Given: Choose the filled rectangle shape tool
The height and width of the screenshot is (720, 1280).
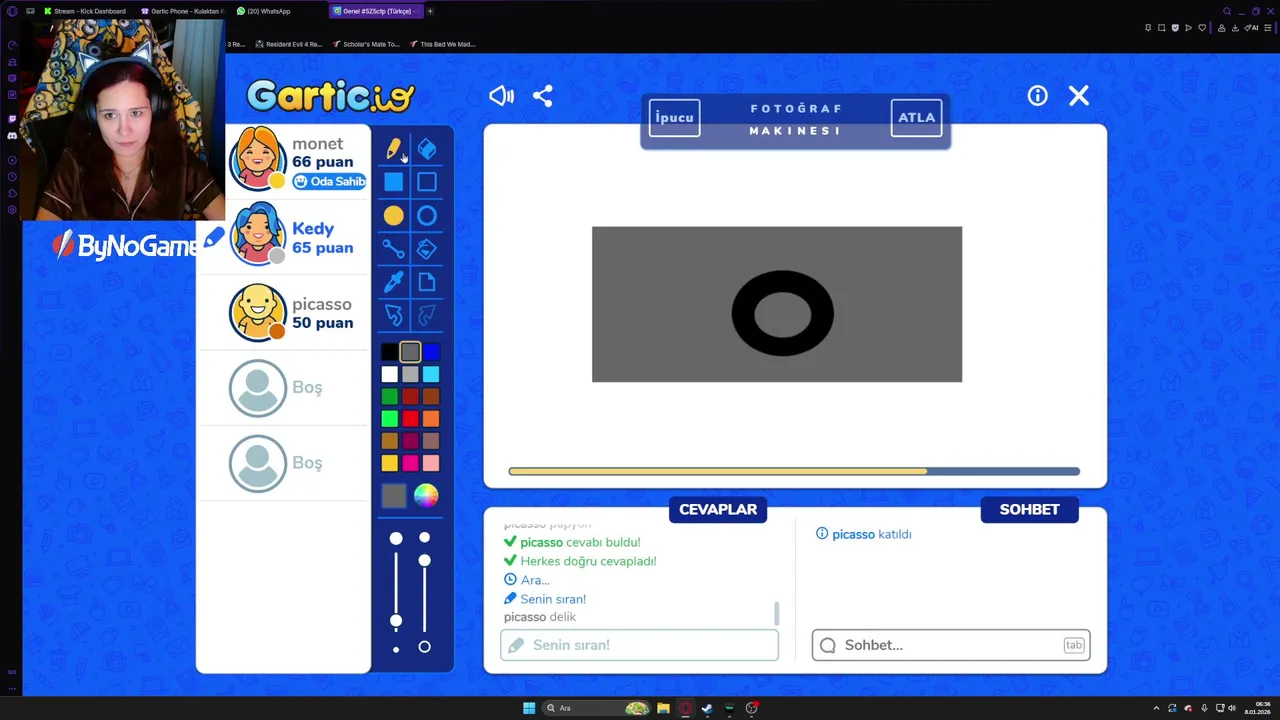Looking at the screenshot, I should coord(394,182).
